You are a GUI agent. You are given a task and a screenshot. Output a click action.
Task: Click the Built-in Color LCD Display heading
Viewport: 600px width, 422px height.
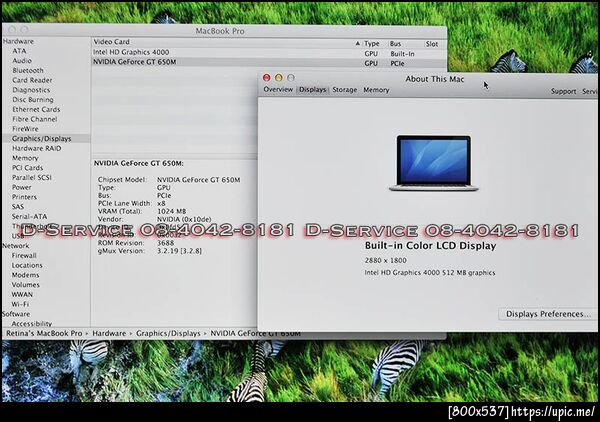(430, 246)
